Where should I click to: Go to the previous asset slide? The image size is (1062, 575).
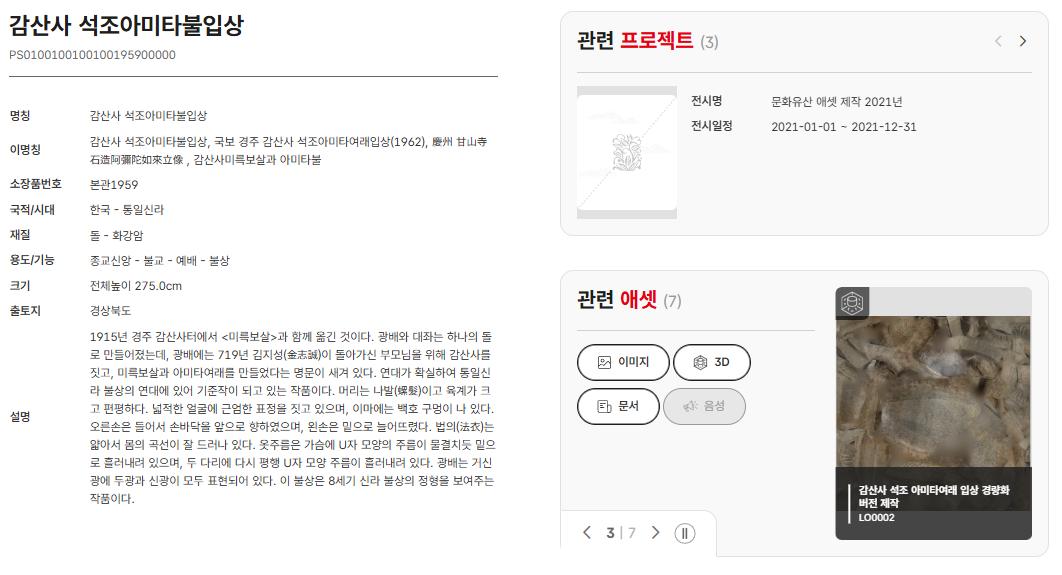click(587, 533)
